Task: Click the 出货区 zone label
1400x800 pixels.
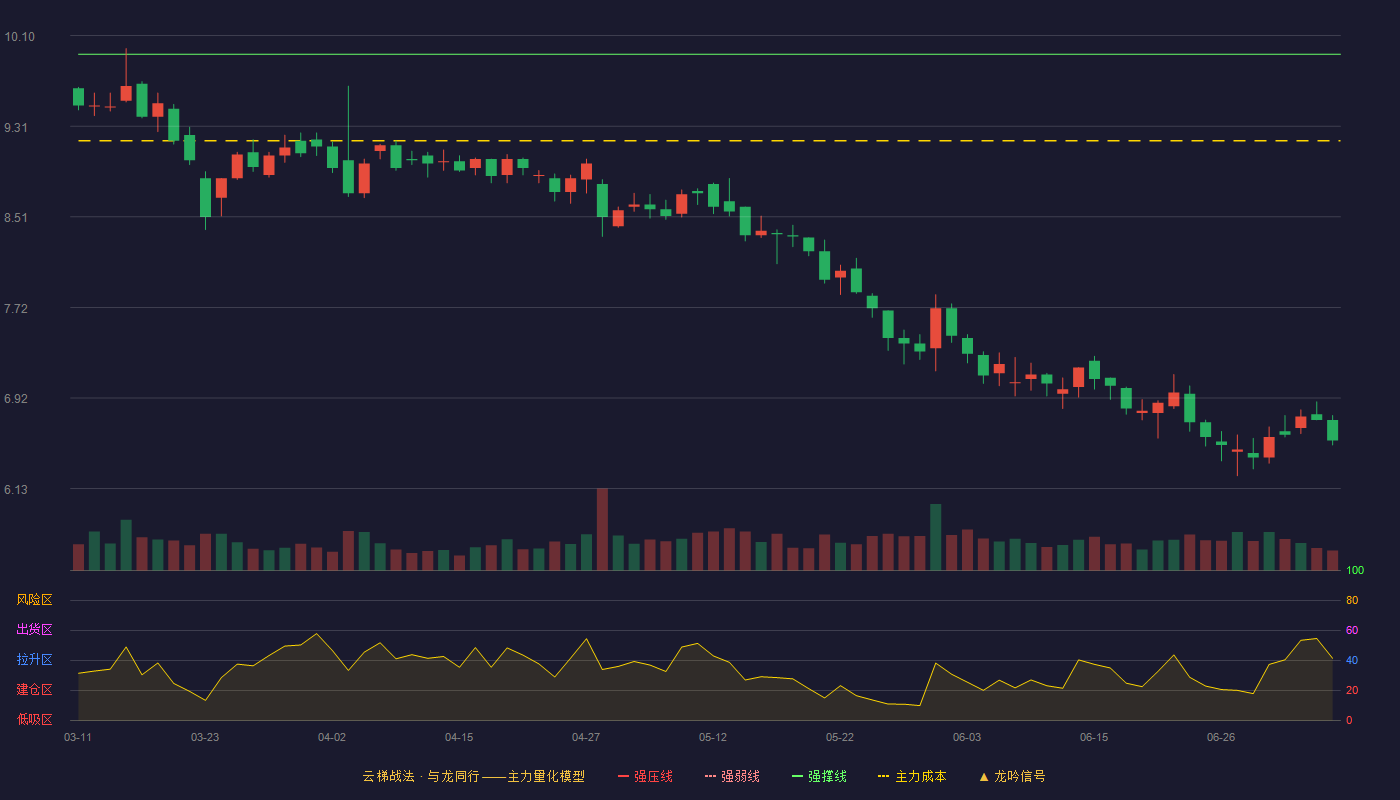Action: click(34, 630)
